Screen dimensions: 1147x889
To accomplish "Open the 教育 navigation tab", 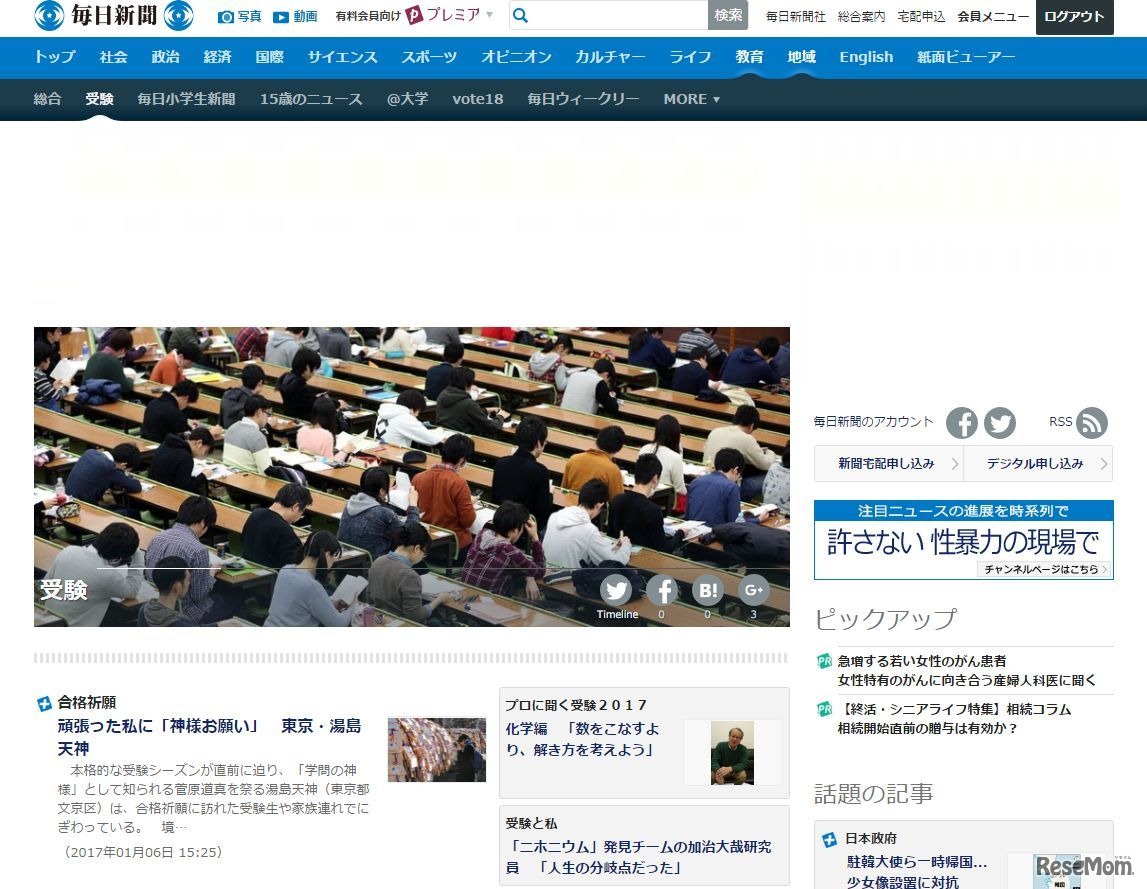I will point(749,57).
